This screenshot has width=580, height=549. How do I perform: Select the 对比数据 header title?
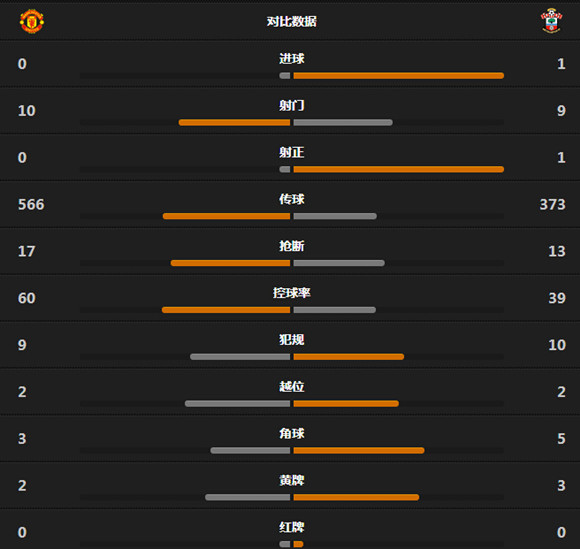click(291, 21)
